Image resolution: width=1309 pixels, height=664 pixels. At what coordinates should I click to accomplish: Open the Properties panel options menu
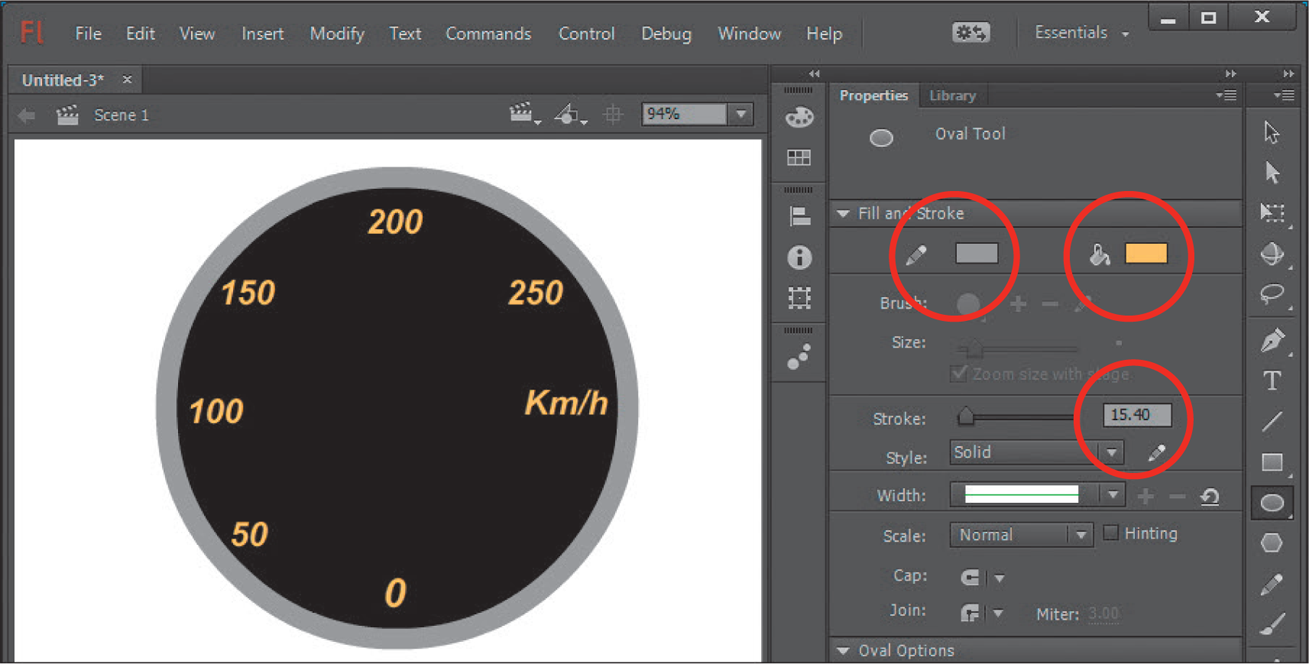coord(1226,96)
